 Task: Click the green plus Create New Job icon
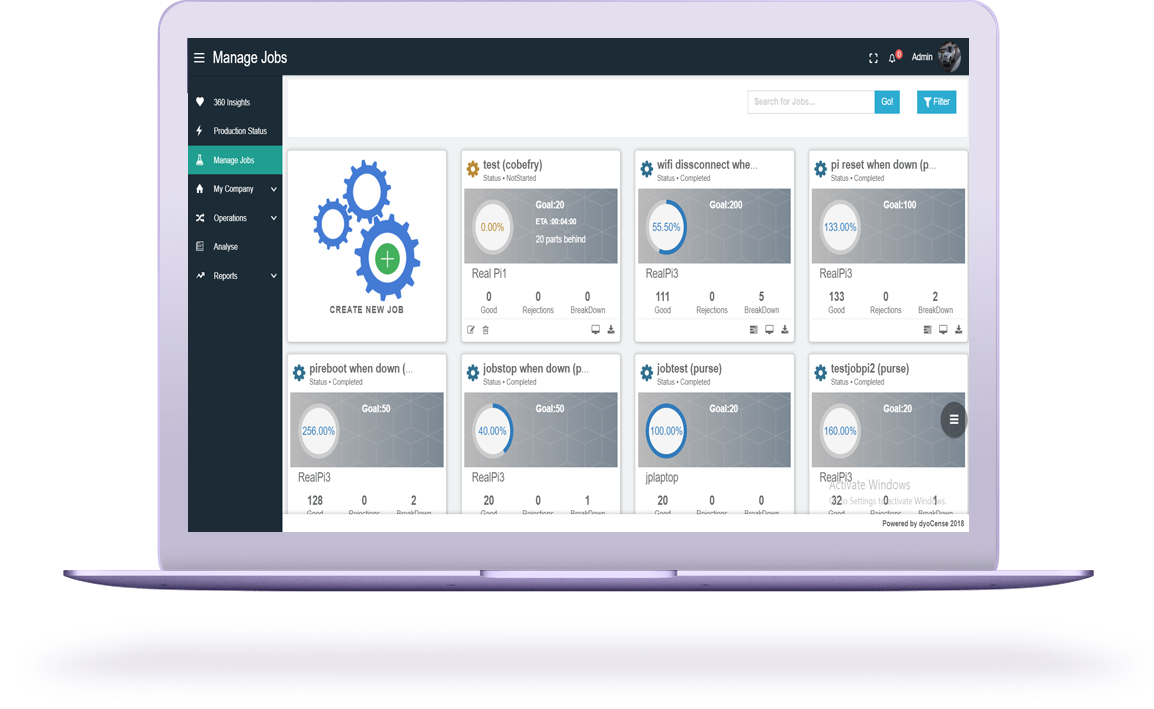pos(387,258)
